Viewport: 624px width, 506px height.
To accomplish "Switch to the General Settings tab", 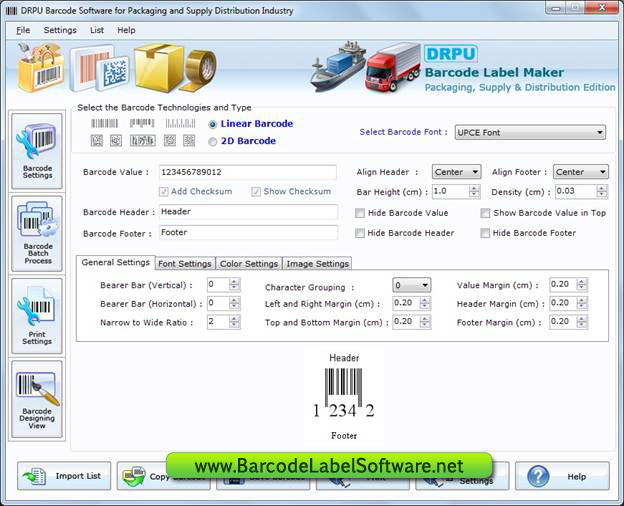I will [x=115, y=263].
